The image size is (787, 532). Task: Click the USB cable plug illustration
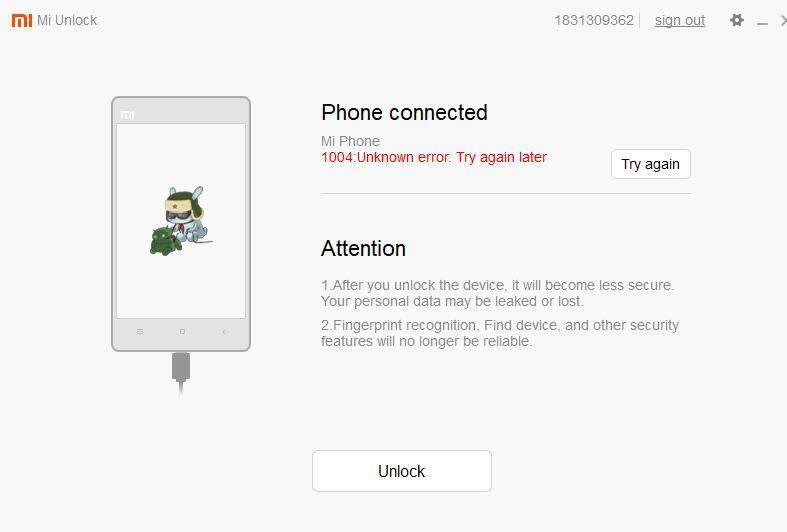[x=181, y=373]
